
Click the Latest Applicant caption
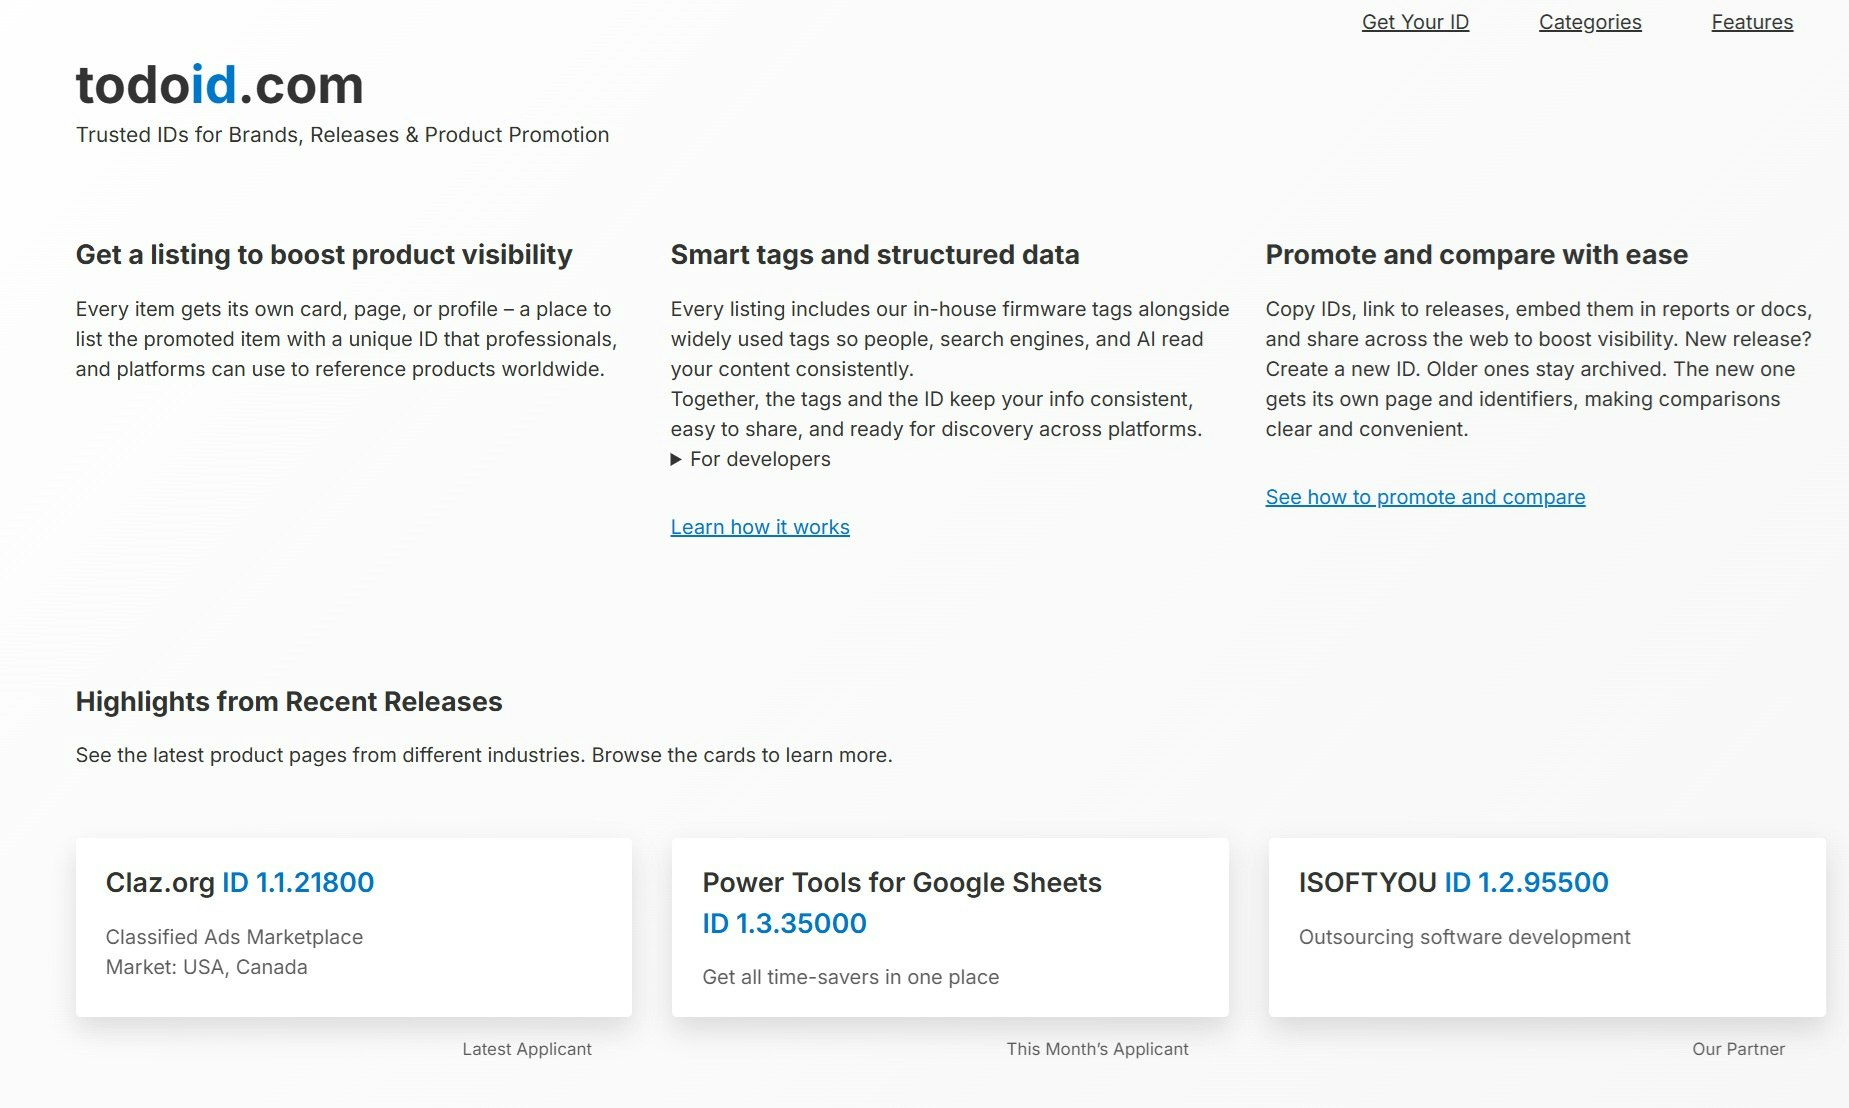coord(526,1048)
